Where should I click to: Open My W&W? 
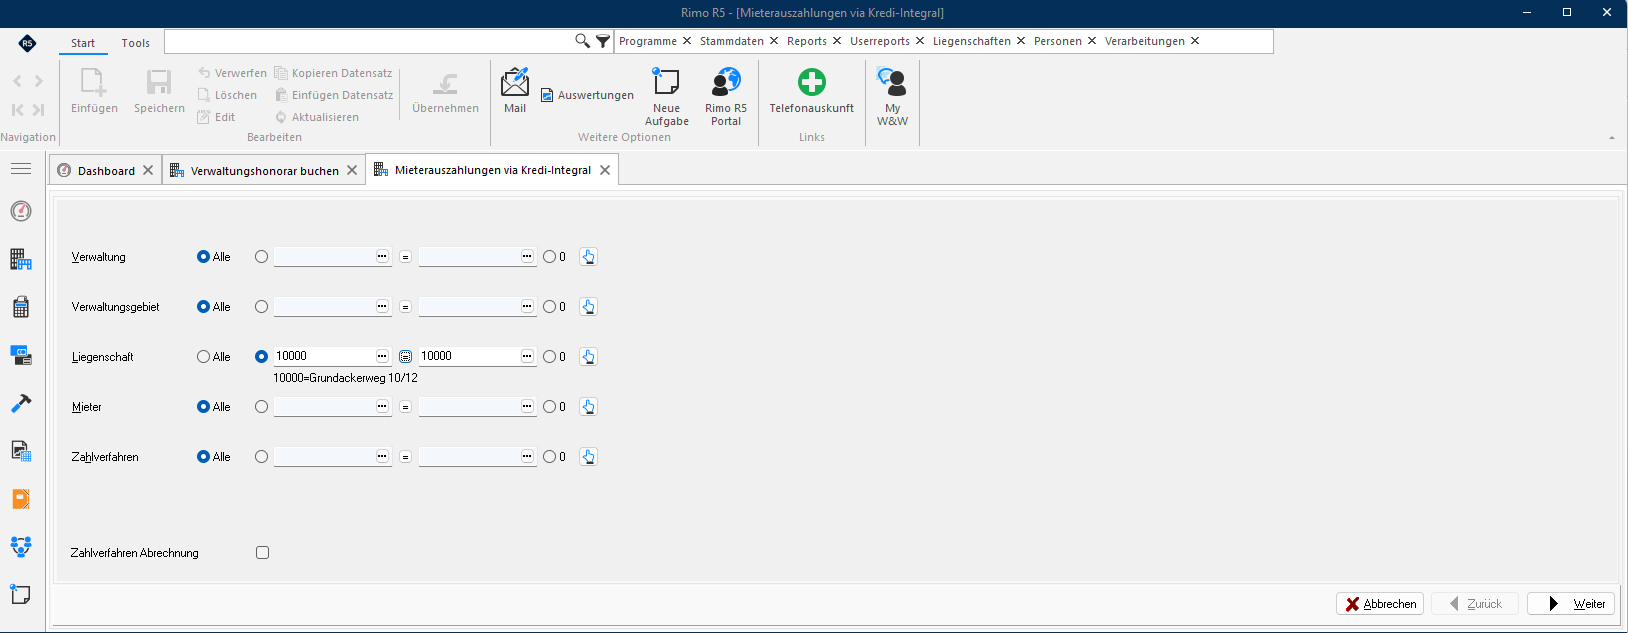click(892, 96)
